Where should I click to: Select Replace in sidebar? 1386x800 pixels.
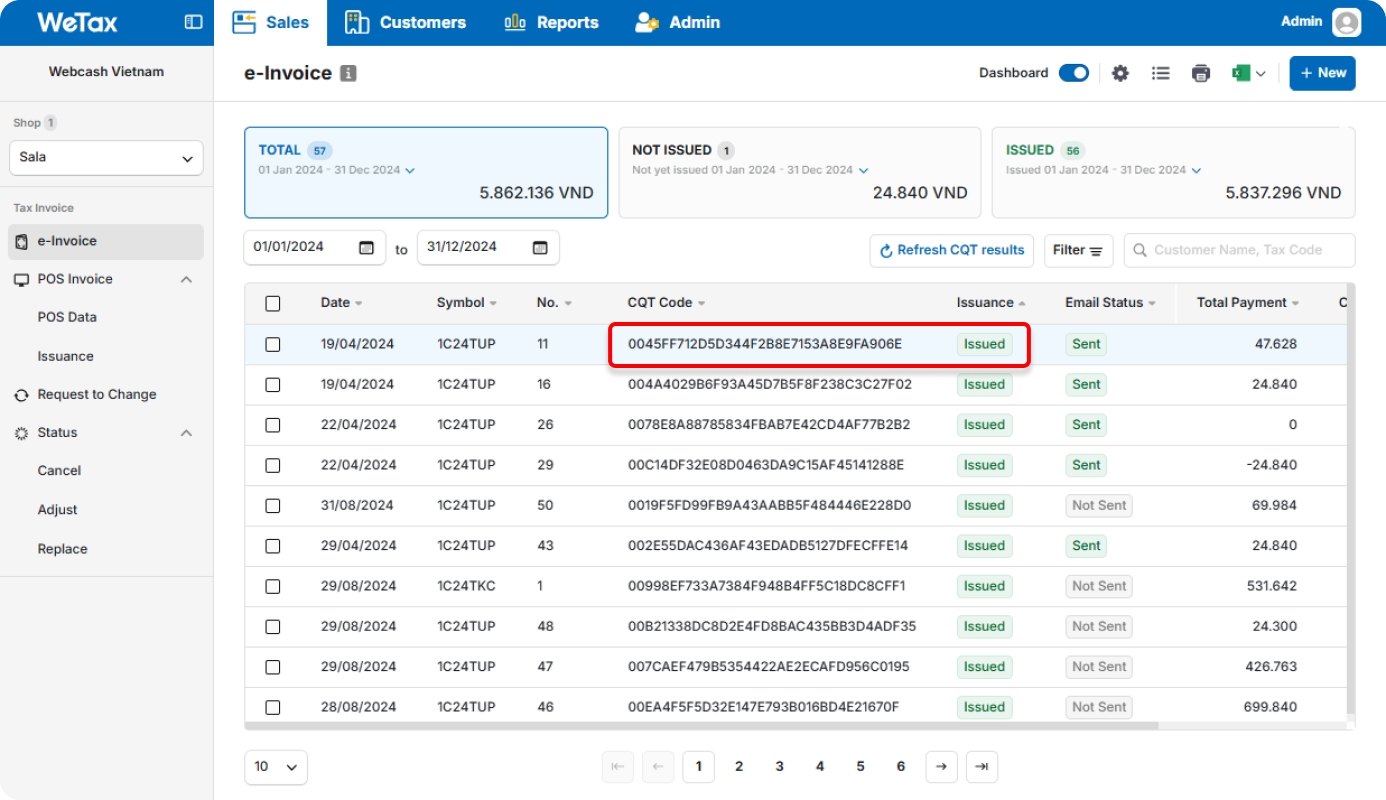[x=62, y=549]
